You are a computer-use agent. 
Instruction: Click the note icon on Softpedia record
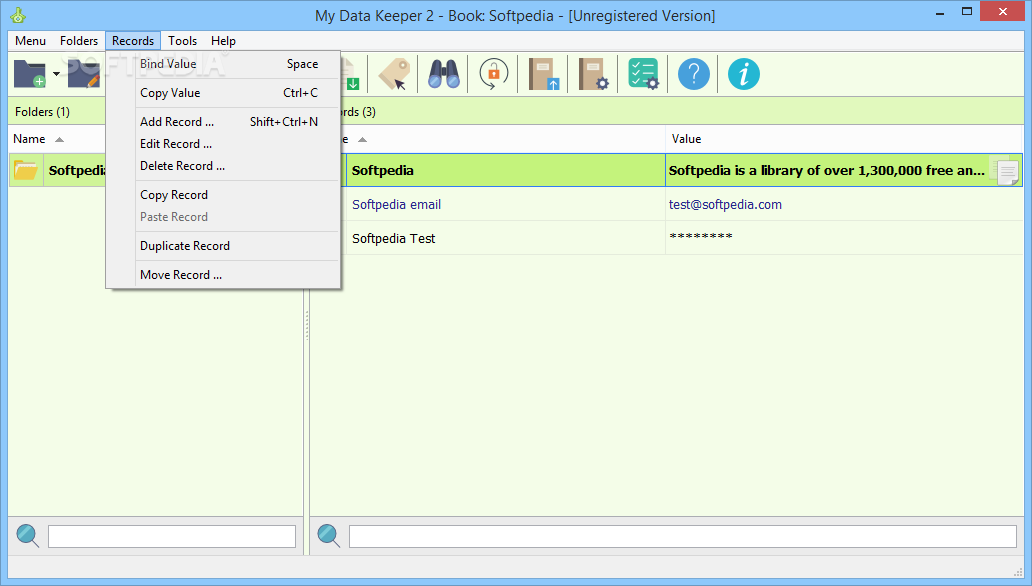pos(1007,173)
